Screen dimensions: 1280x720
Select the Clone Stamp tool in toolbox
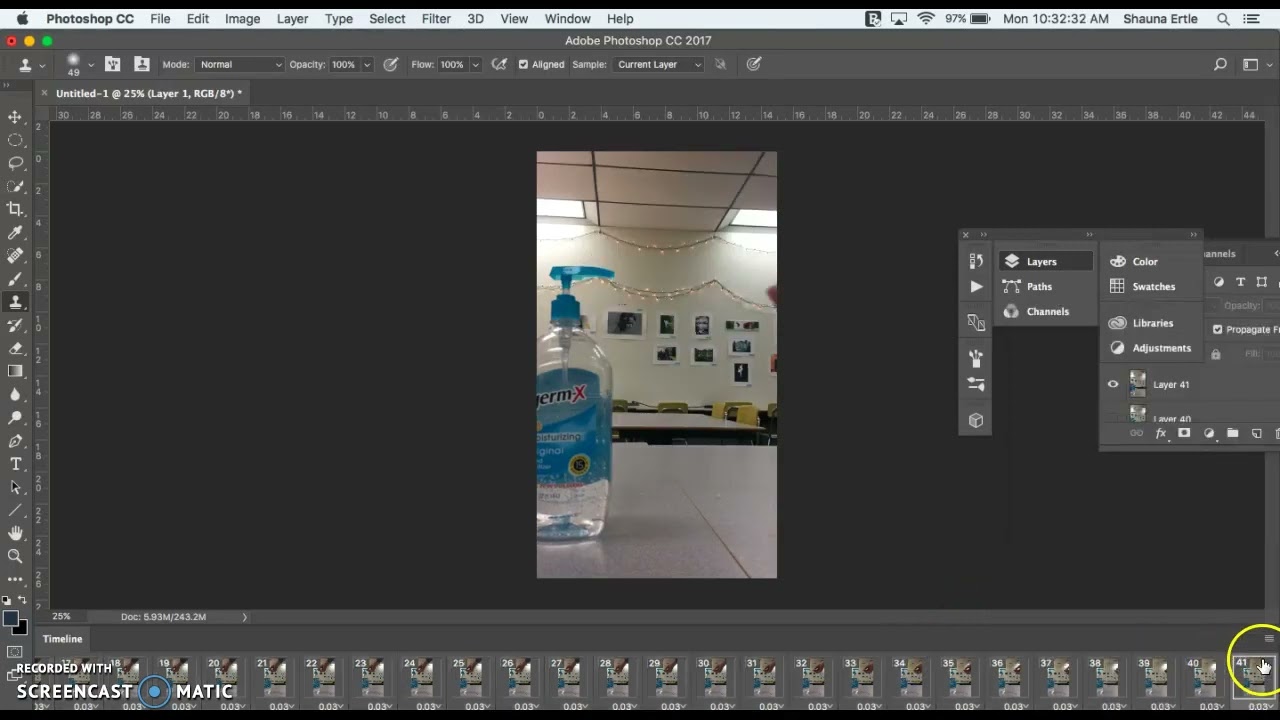click(15, 302)
